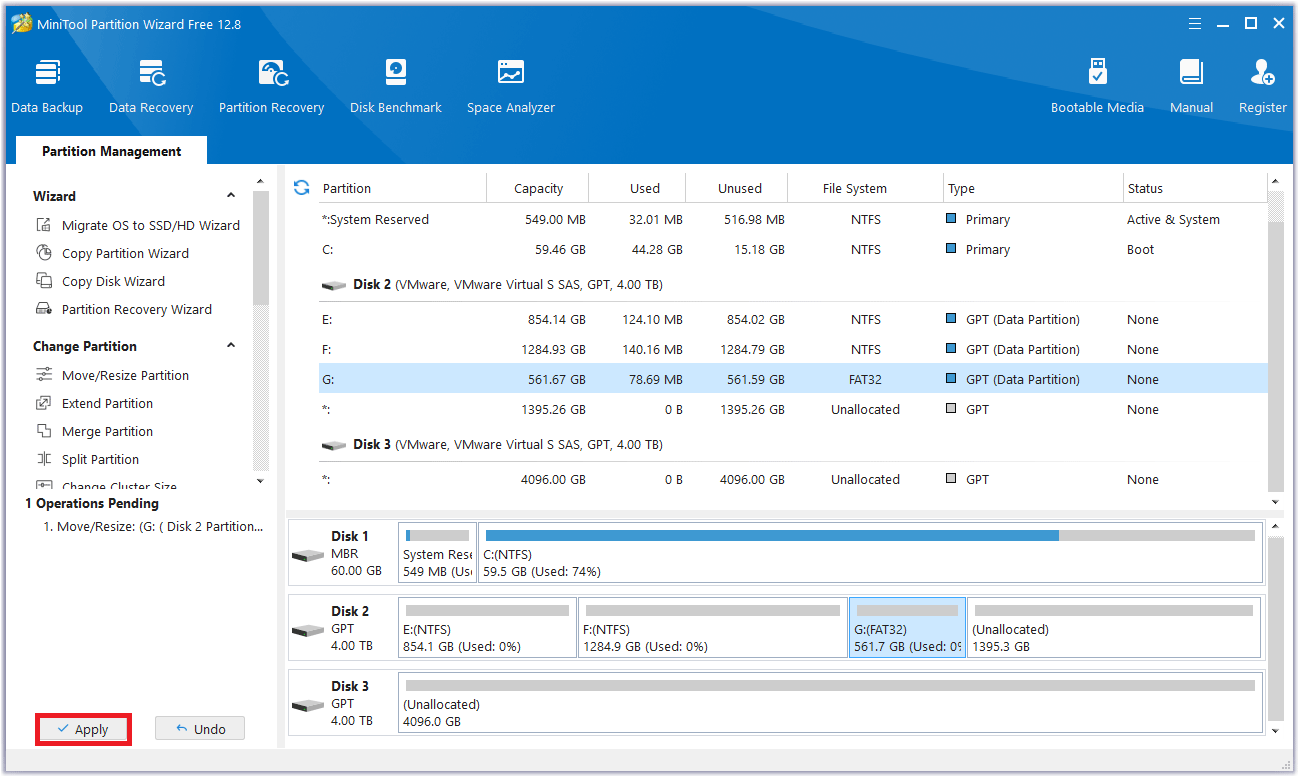1298x776 pixels.
Task: Select Disk 3 unallocated block in map
Action: (x=830, y=703)
